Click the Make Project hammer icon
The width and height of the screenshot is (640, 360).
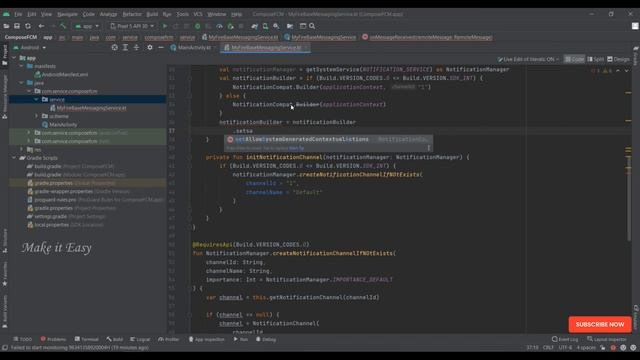coord(63,26)
